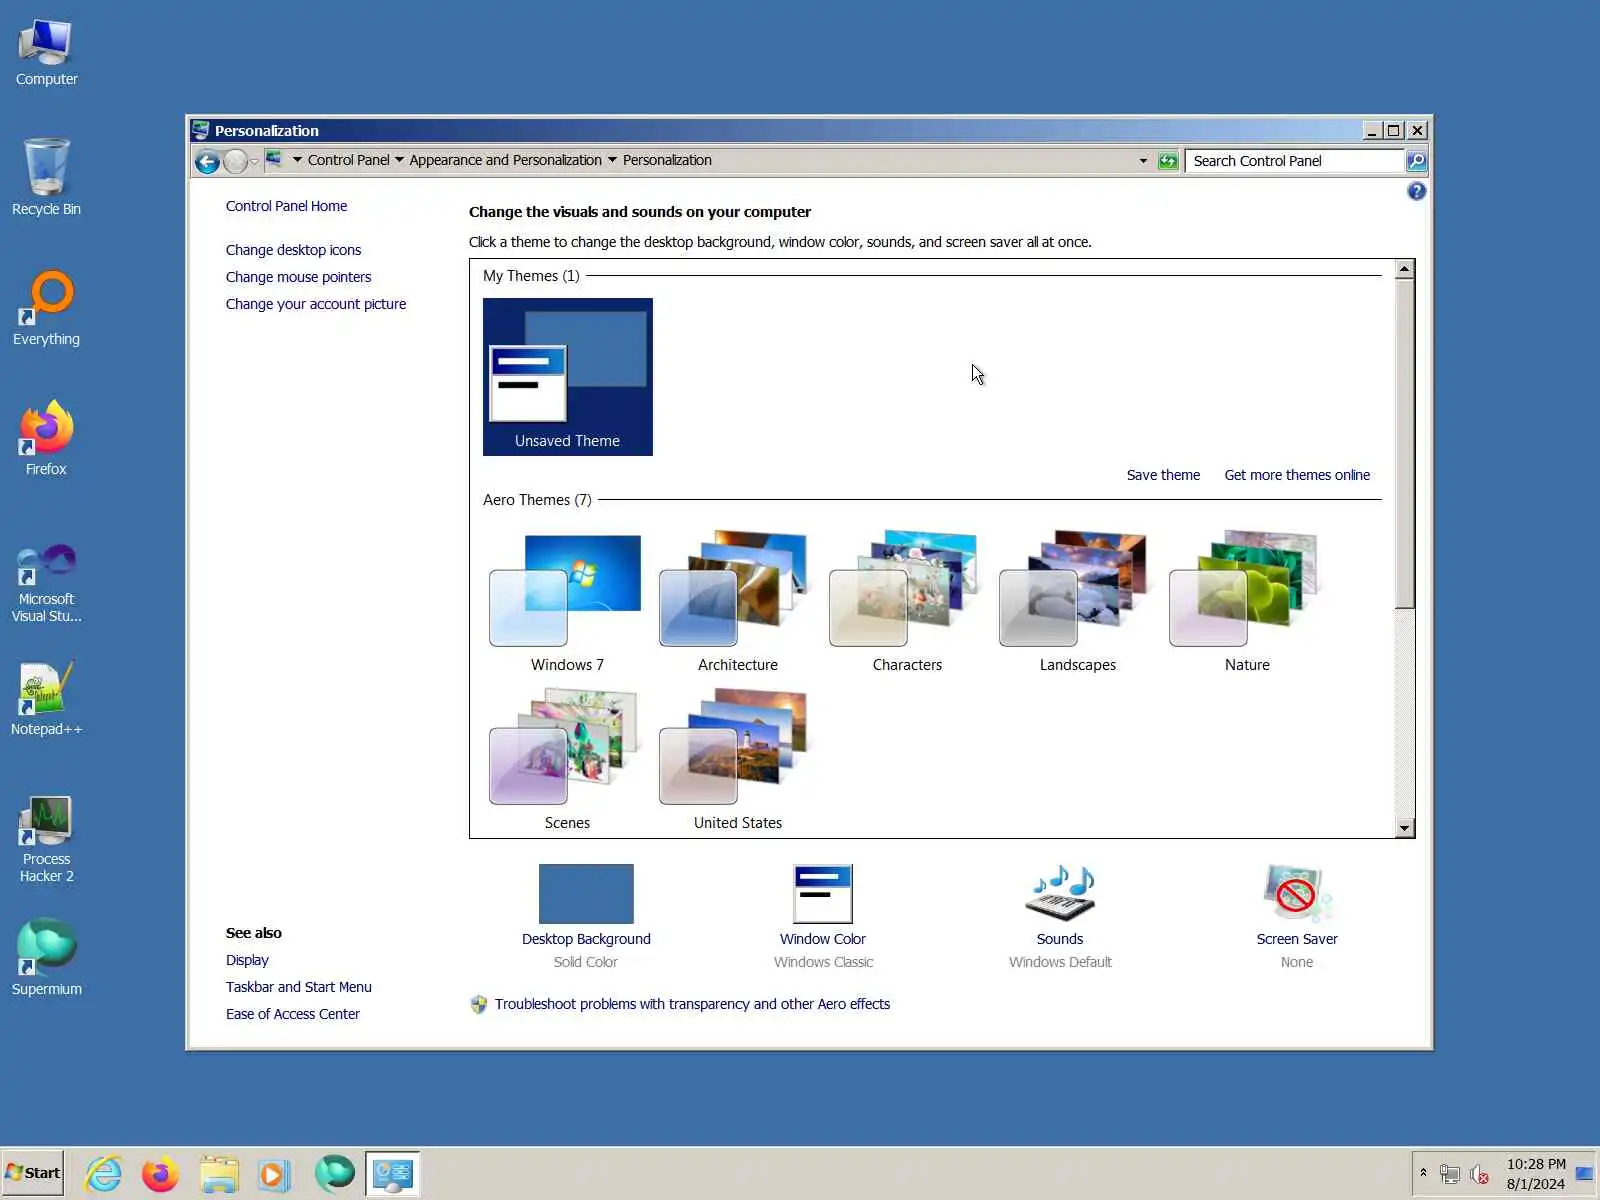Select the Architecture Aero theme
The height and width of the screenshot is (1200, 1600).
(x=738, y=603)
